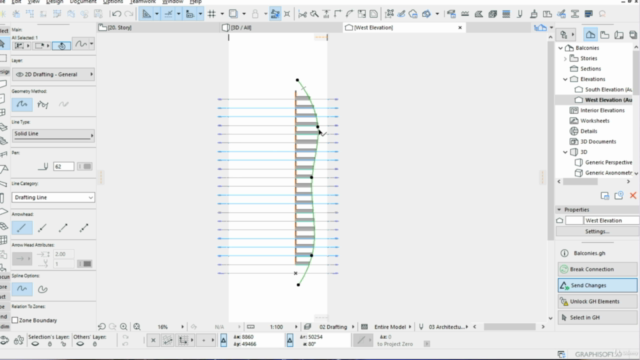This screenshot has height=360, width=640.
Task: Click the grid snap hash icon
Action: 211,14
